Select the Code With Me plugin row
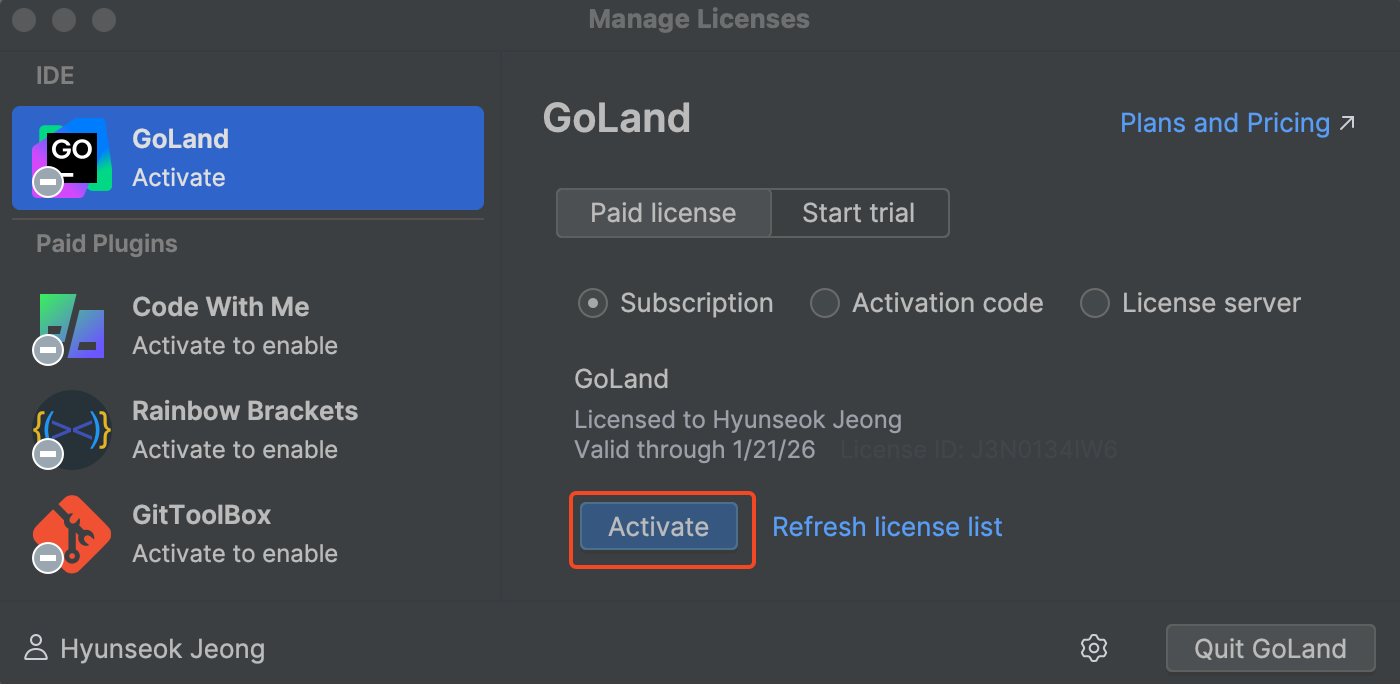 point(248,326)
